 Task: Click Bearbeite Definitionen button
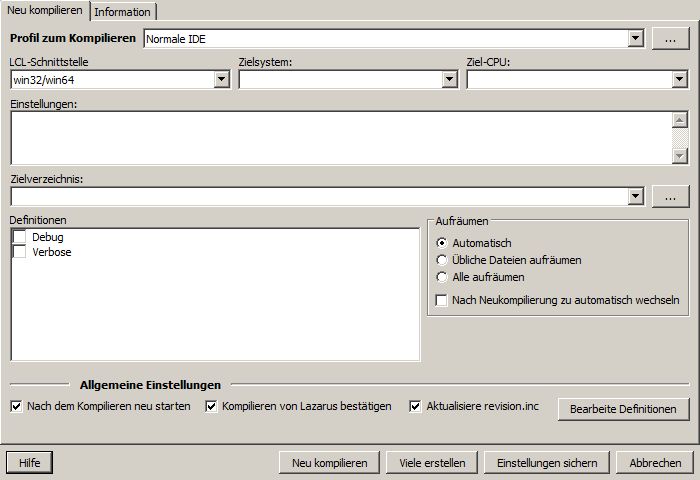coord(623,408)
